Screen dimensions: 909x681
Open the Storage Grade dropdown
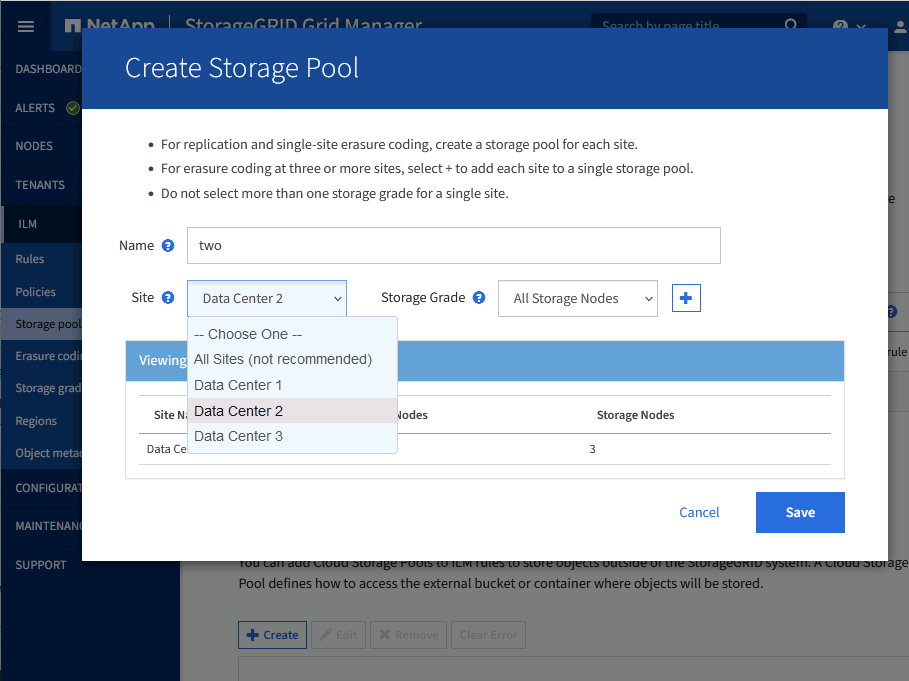click(x=577, y=298)
